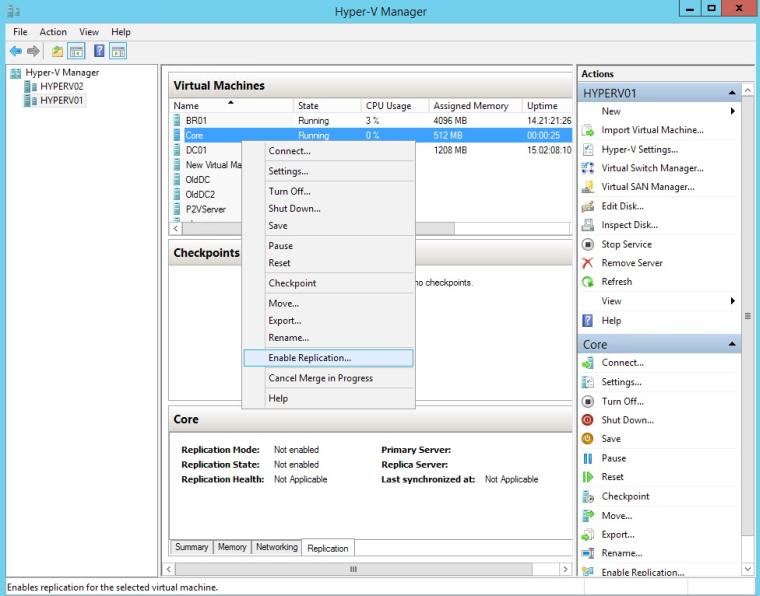Click the Edit Disk icon
760x596 pixels.
click(x=588, y=206)
